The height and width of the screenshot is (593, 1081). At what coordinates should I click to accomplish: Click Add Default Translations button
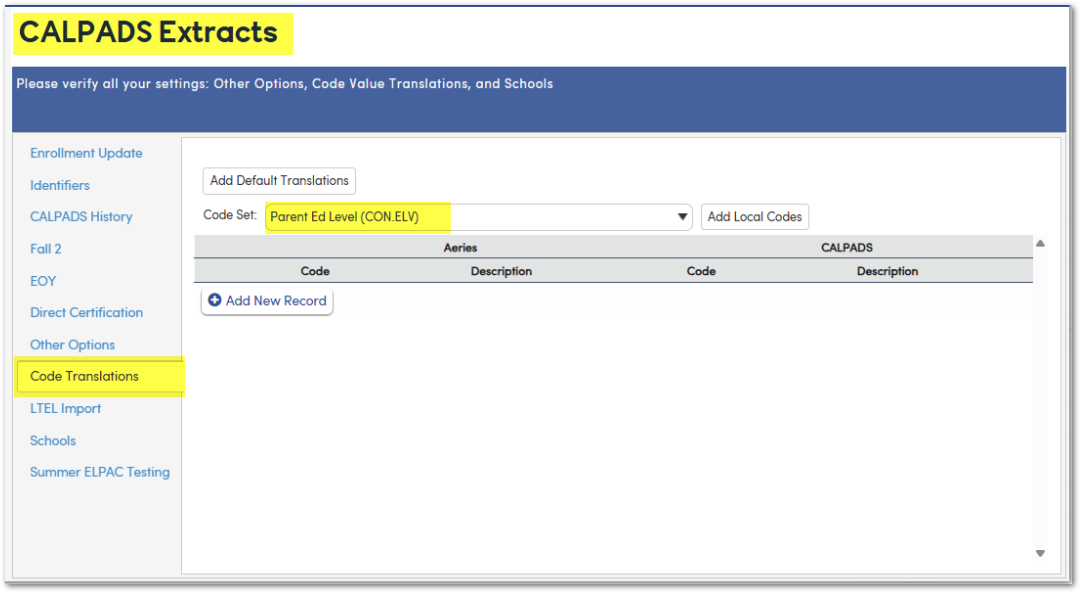click(x=279, y=181)
